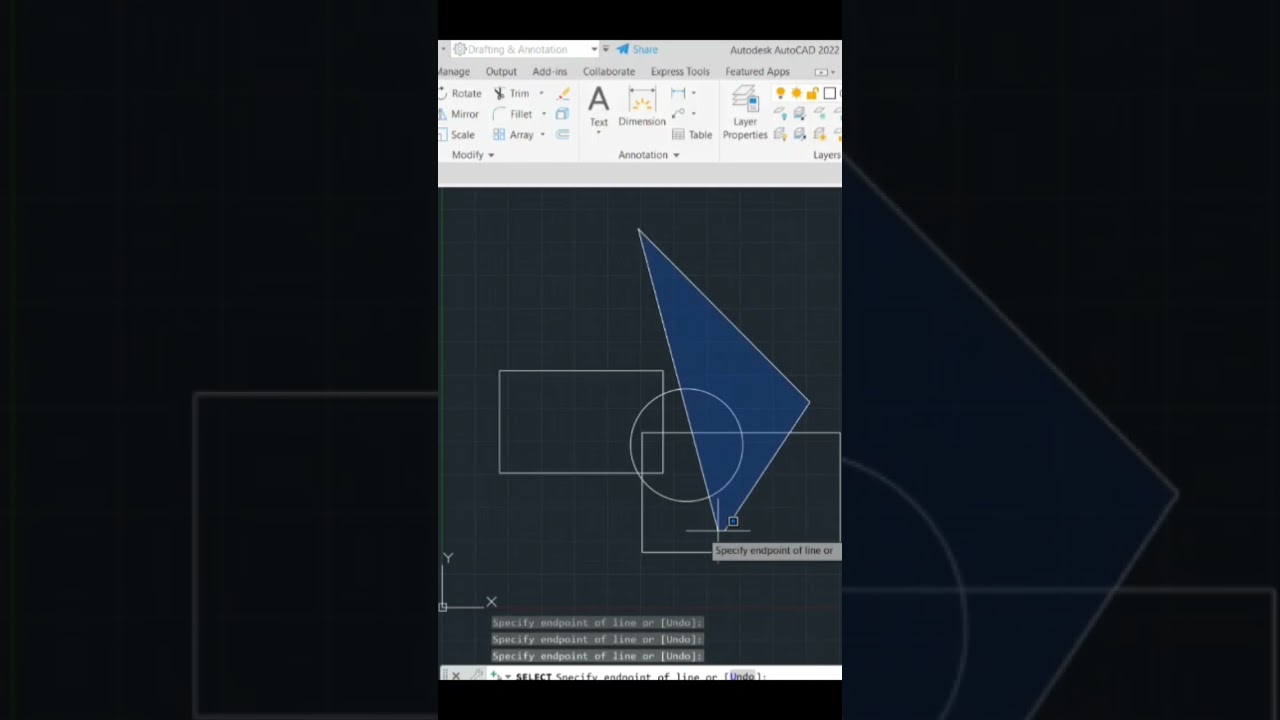Open the Manage ribbon tab
Image resolution: width=1280 pixels, height=720 pixels.
point(454,72)
